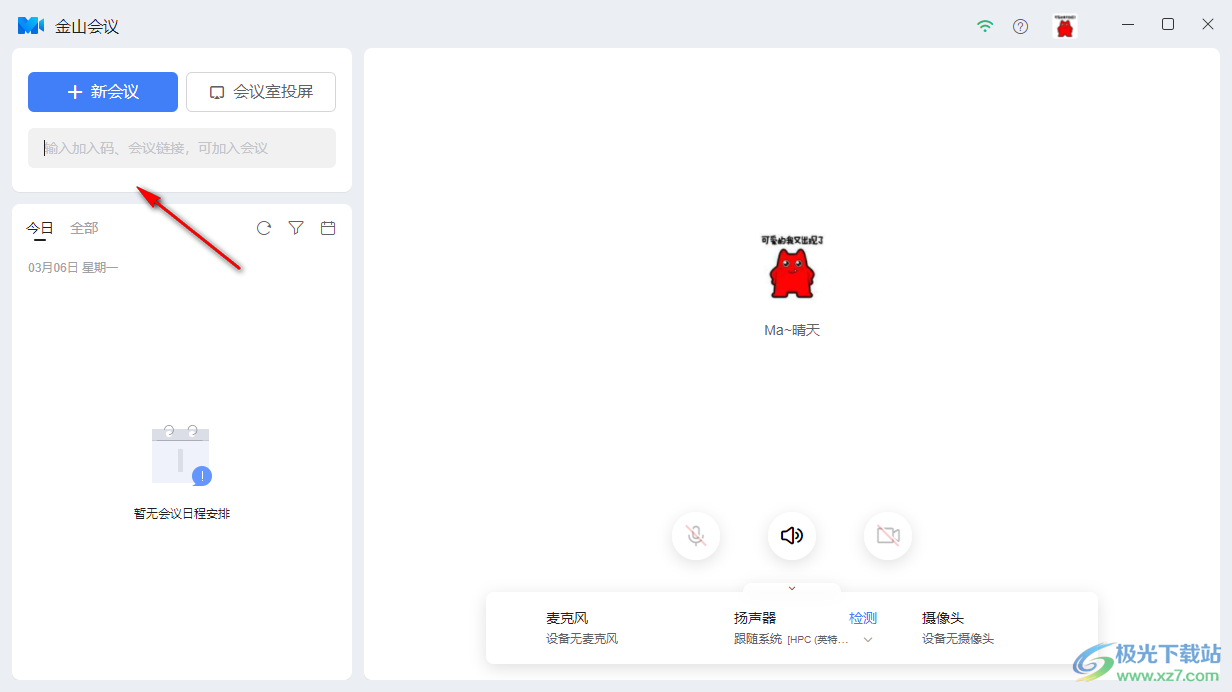This screenshot has height=692, width=1232.
Task: Close the 金山会议 window
Action: point(1207,25)
